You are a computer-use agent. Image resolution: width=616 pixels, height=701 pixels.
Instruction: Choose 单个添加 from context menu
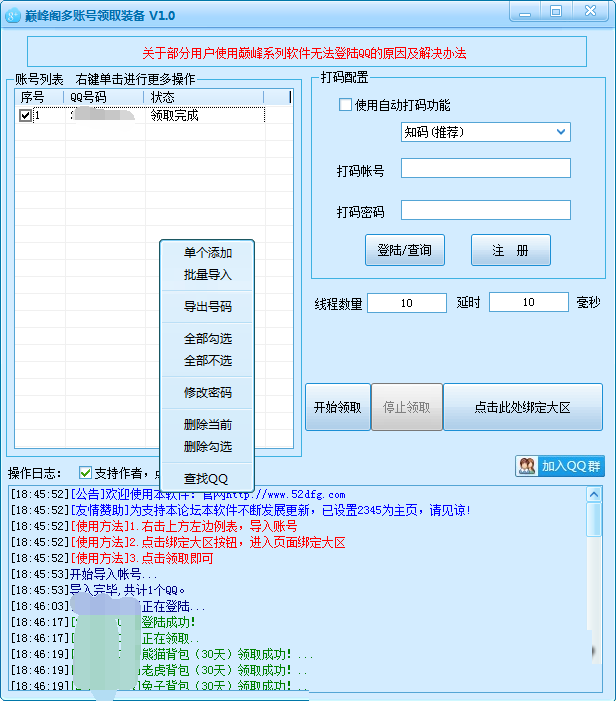point(207,253)
